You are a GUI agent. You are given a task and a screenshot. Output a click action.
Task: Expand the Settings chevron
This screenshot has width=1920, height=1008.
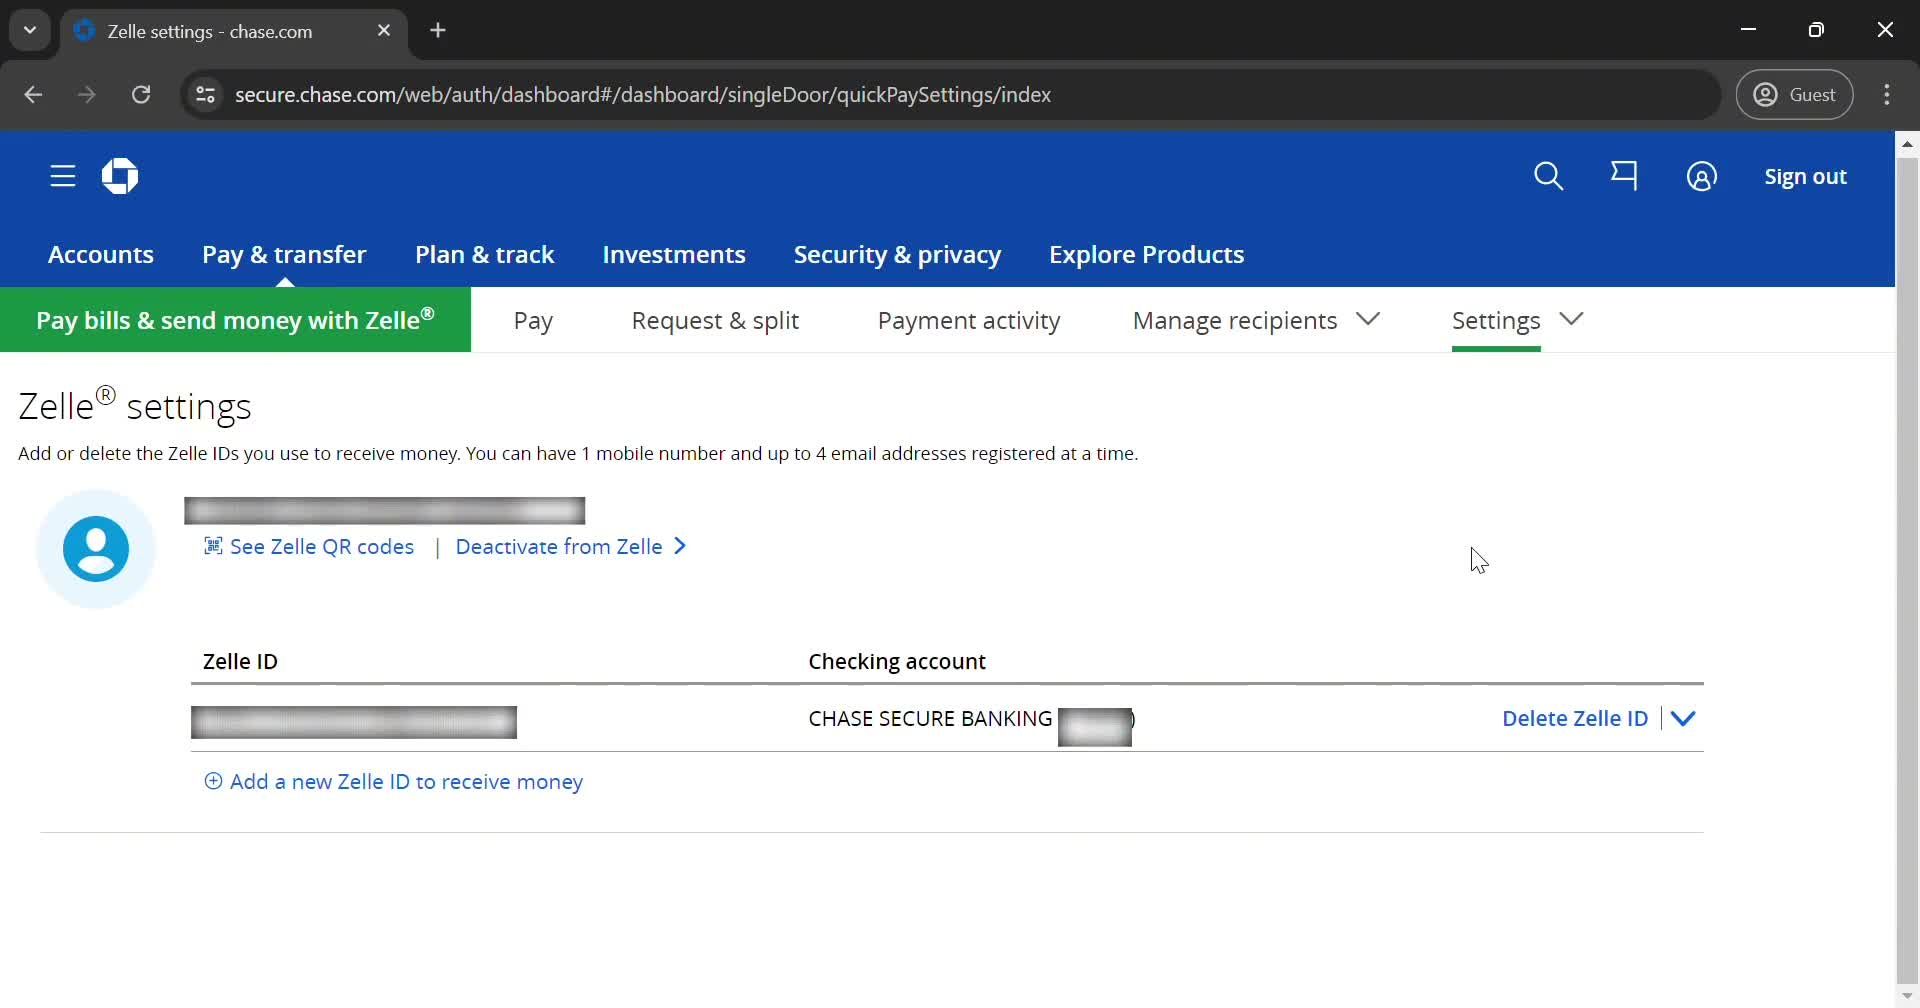pos(1571,319)
